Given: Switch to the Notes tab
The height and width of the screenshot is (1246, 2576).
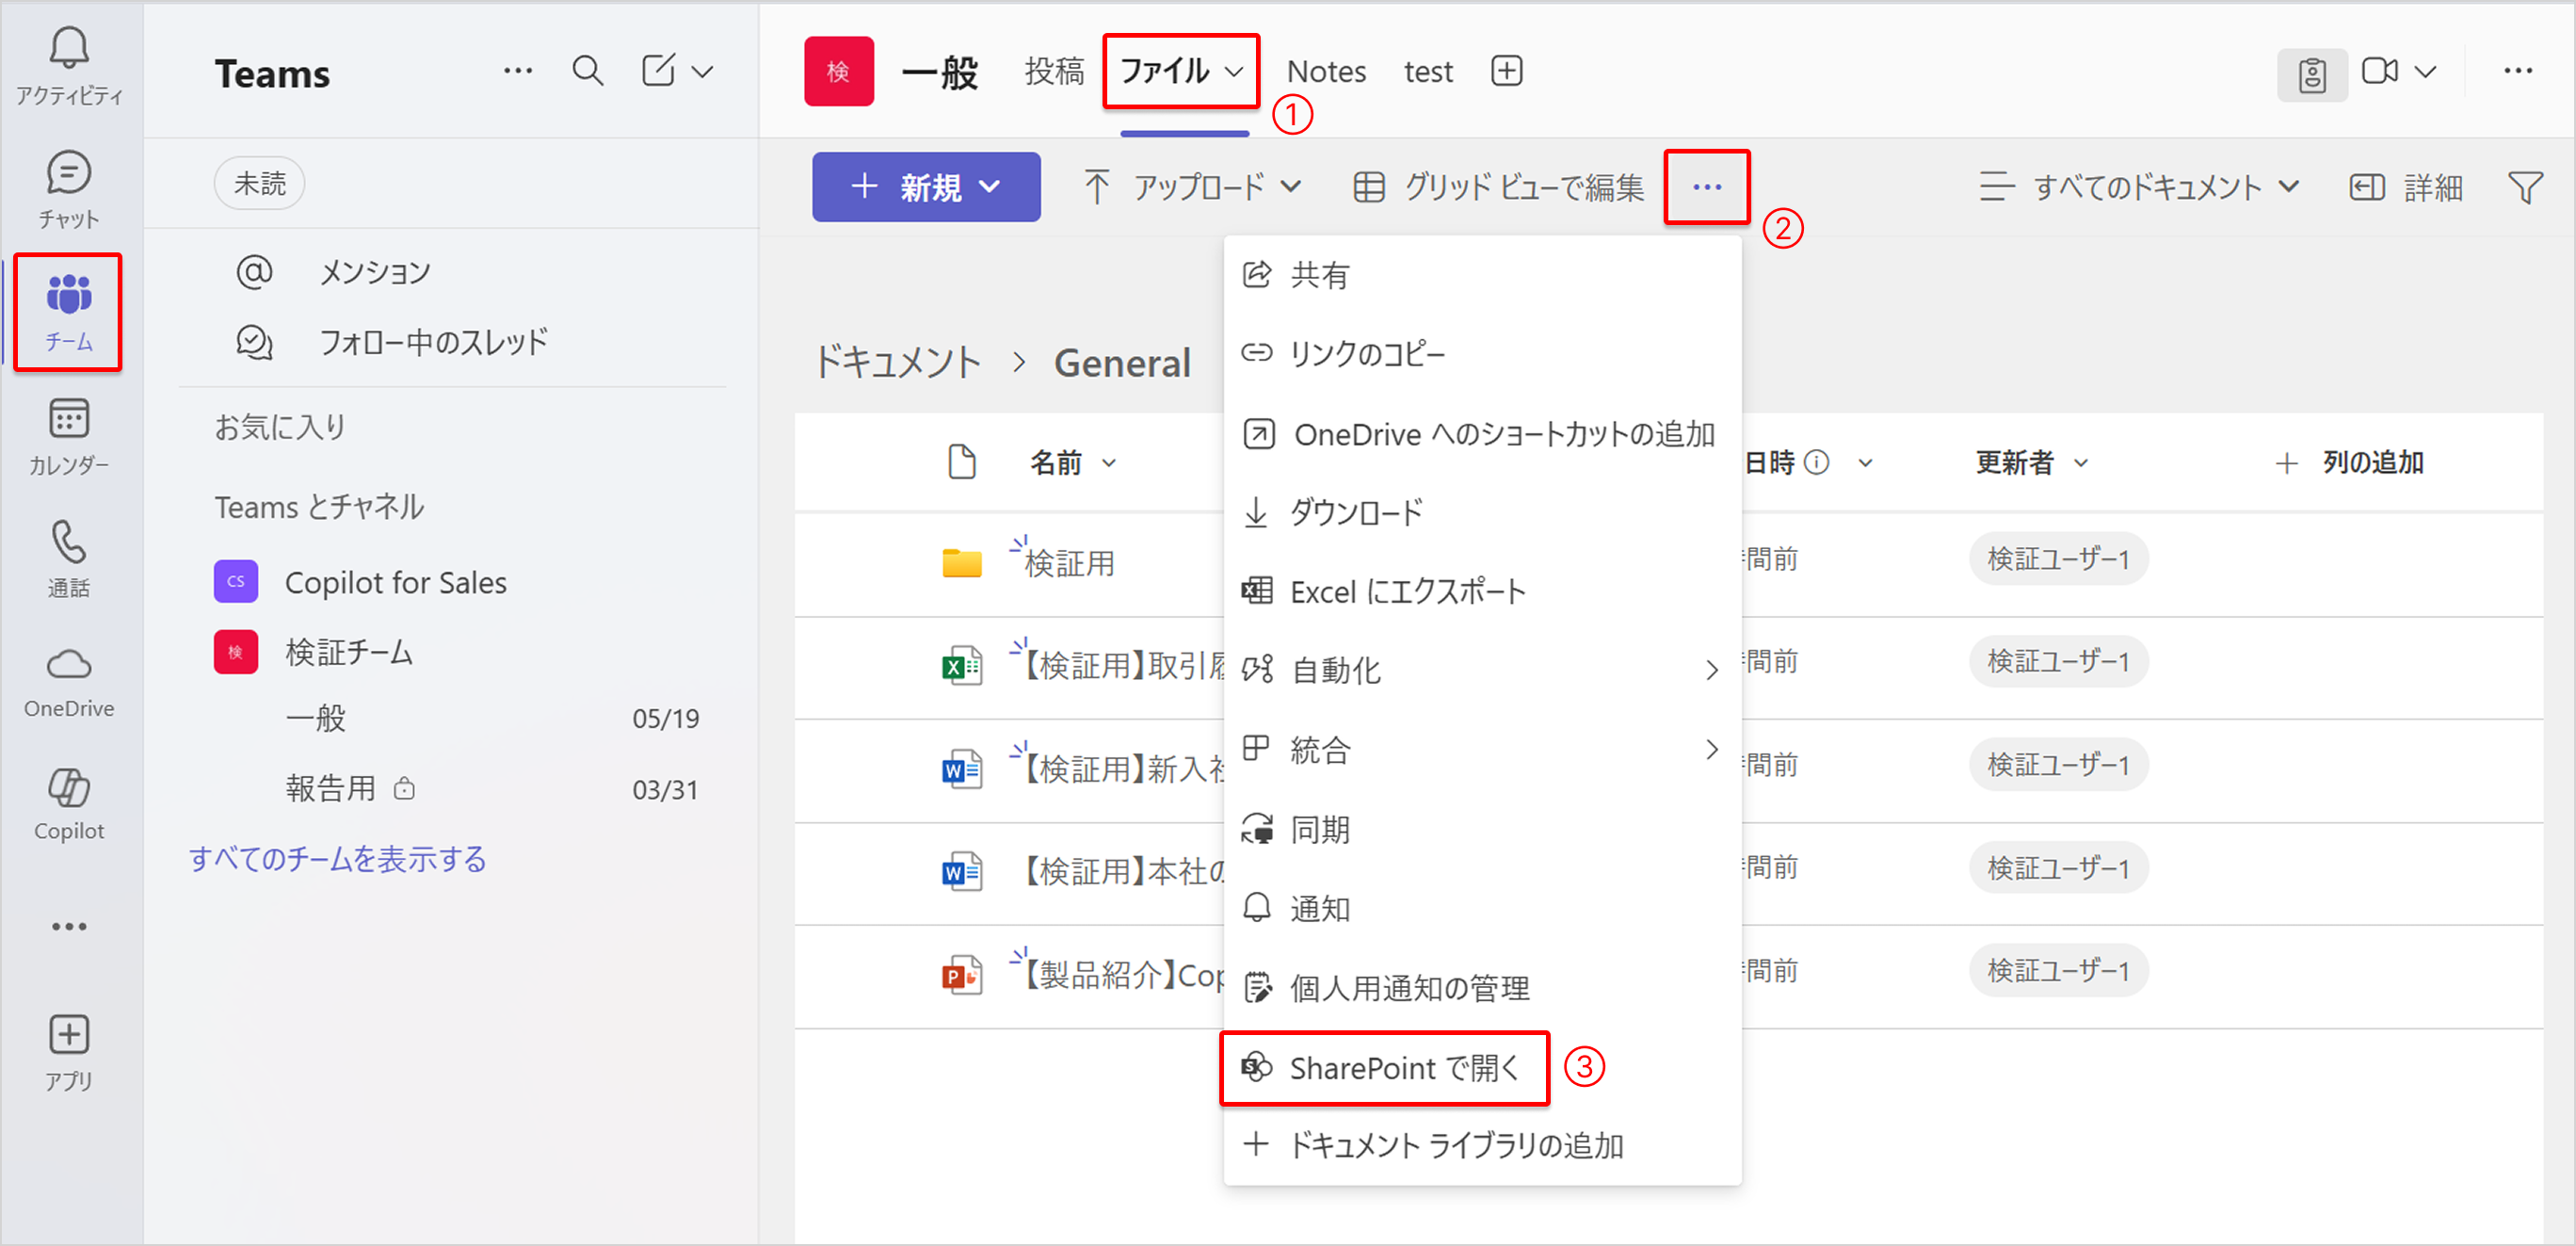Looking at the screenshot, I should [x=1326, y=72].
